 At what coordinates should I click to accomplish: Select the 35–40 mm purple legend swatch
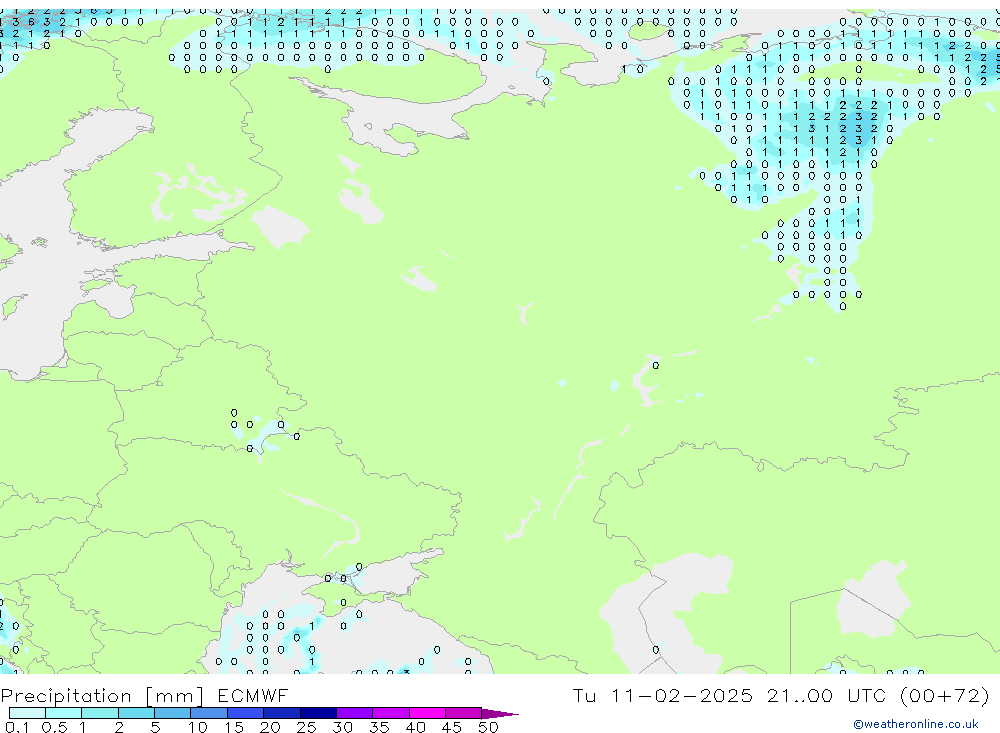390,713
